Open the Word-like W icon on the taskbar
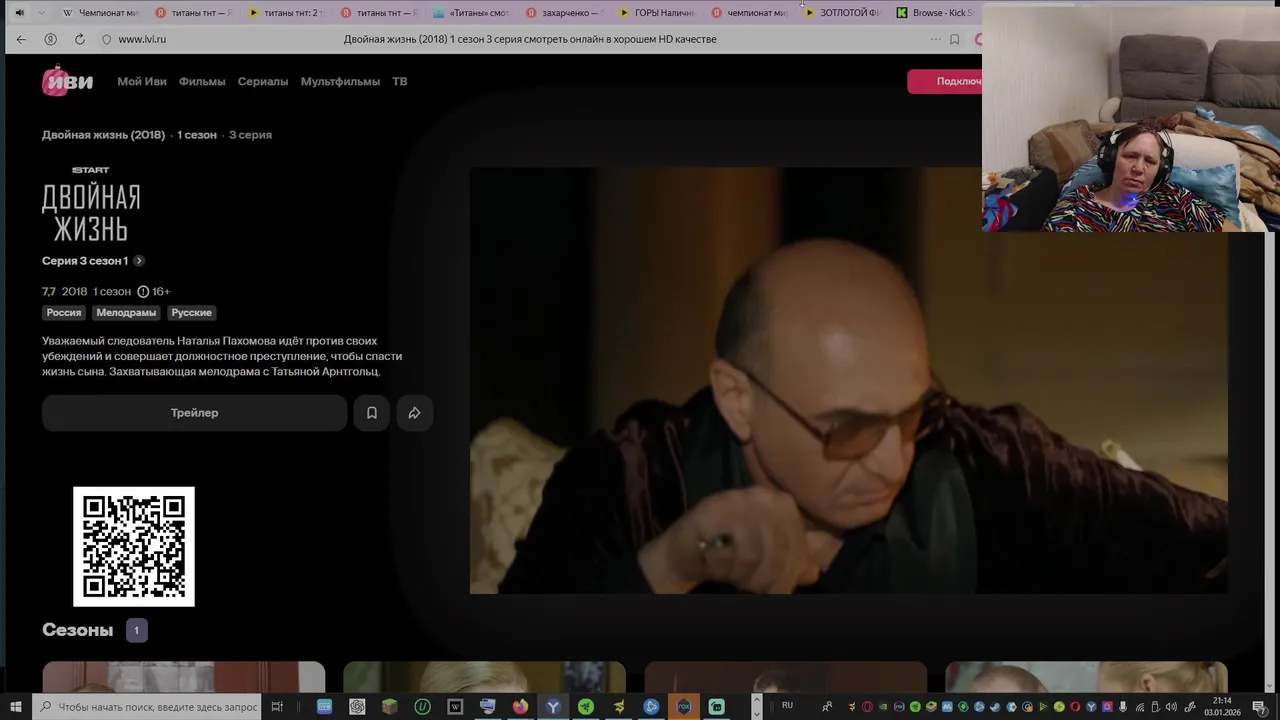Viewport: 1280px width, 720px height. (455, 707)
